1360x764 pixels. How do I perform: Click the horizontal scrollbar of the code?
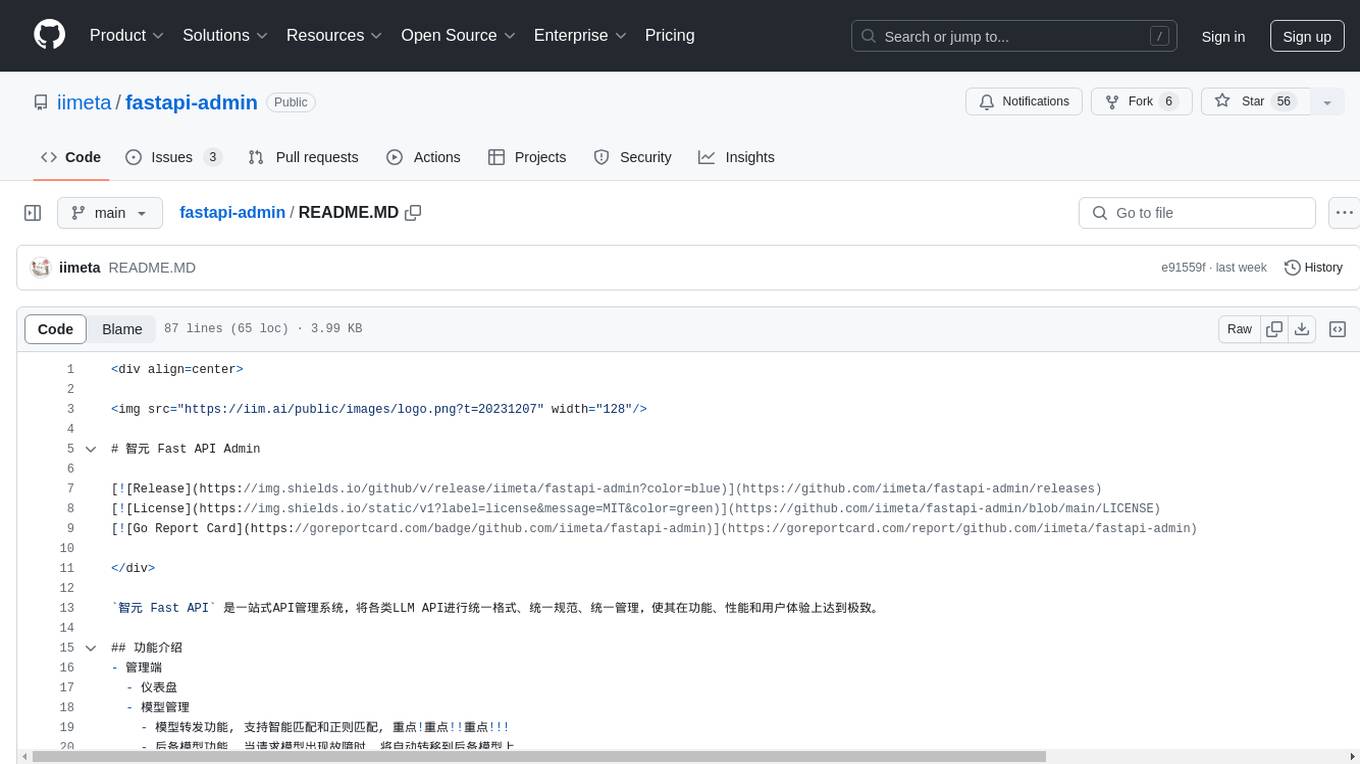click(540, 756)
